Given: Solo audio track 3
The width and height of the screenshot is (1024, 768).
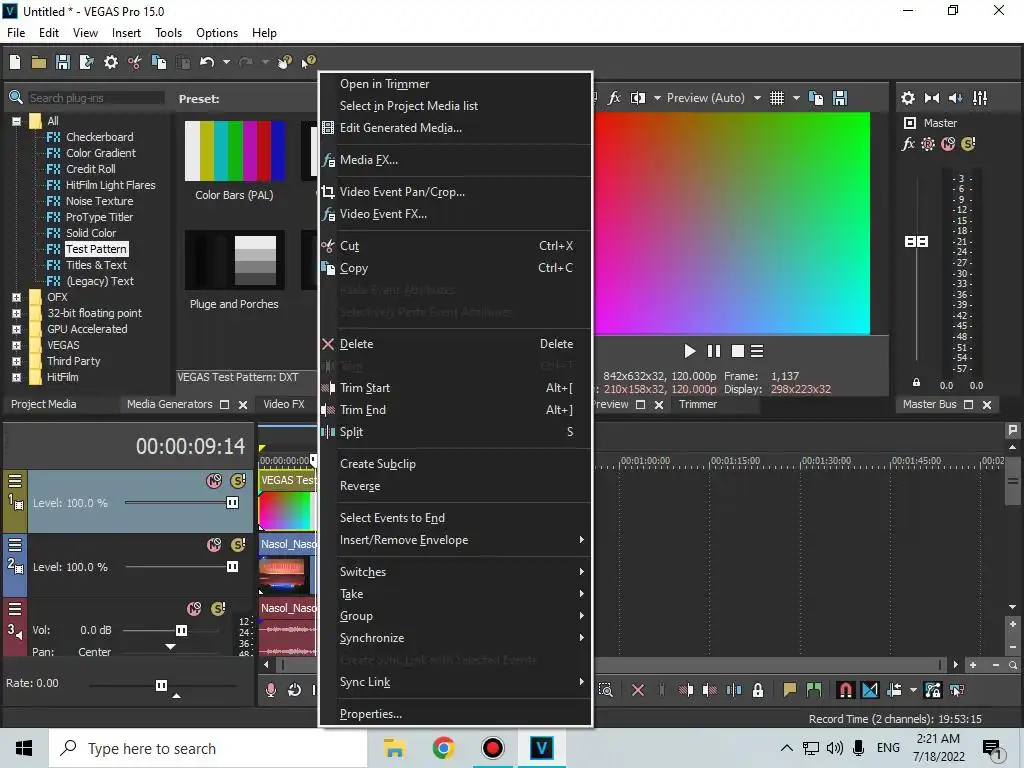Looking at the screenshot, I should pos(218,609).
